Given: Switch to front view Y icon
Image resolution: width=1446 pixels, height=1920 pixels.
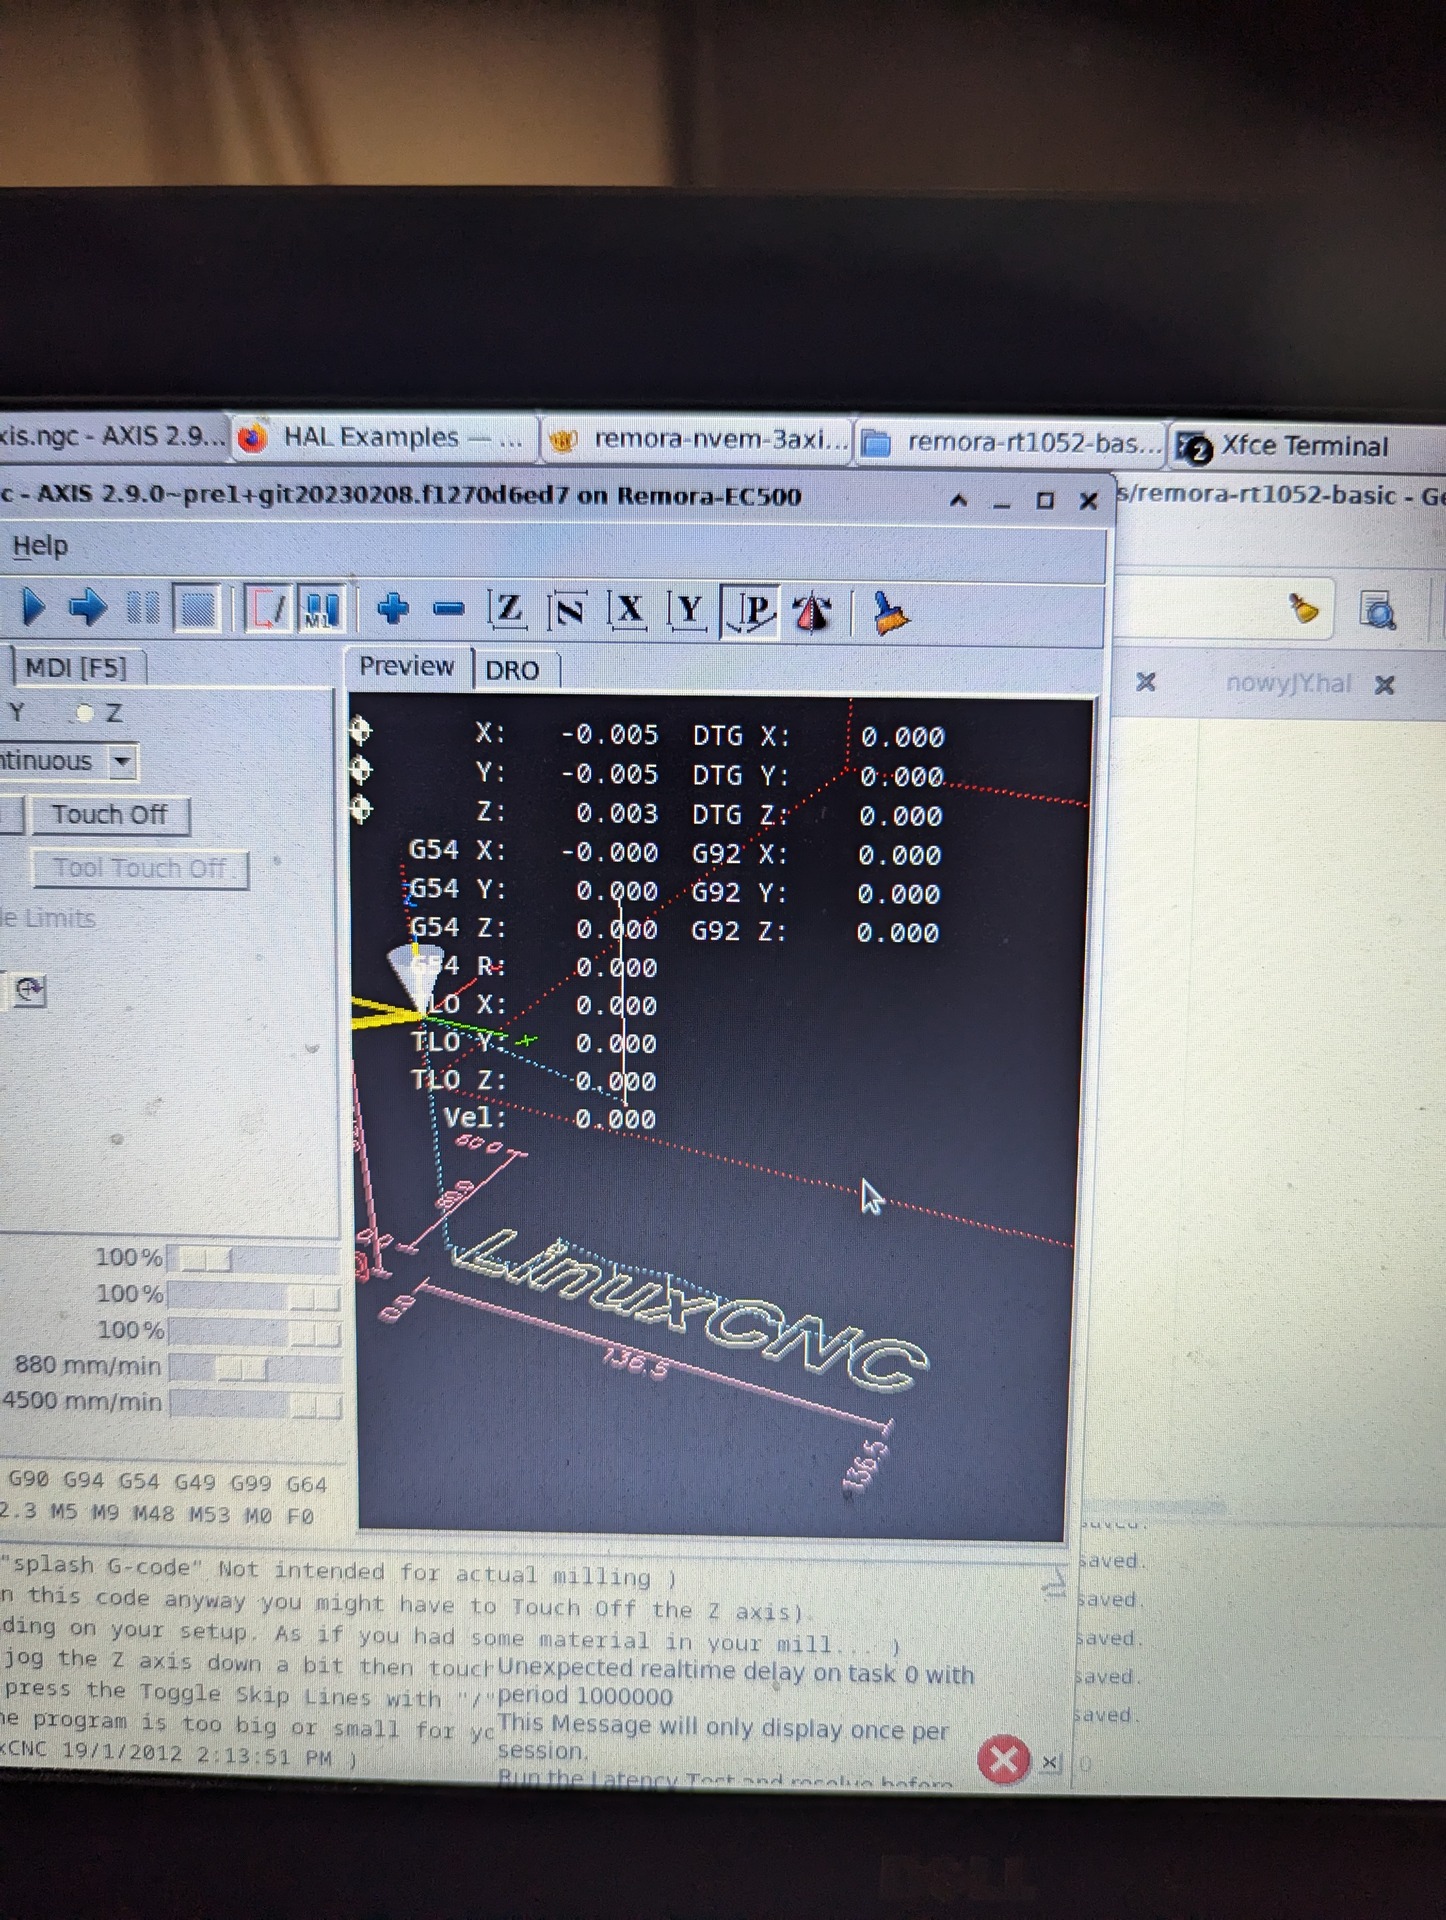Looking at the screenshot, I should [x=688, y=610].
